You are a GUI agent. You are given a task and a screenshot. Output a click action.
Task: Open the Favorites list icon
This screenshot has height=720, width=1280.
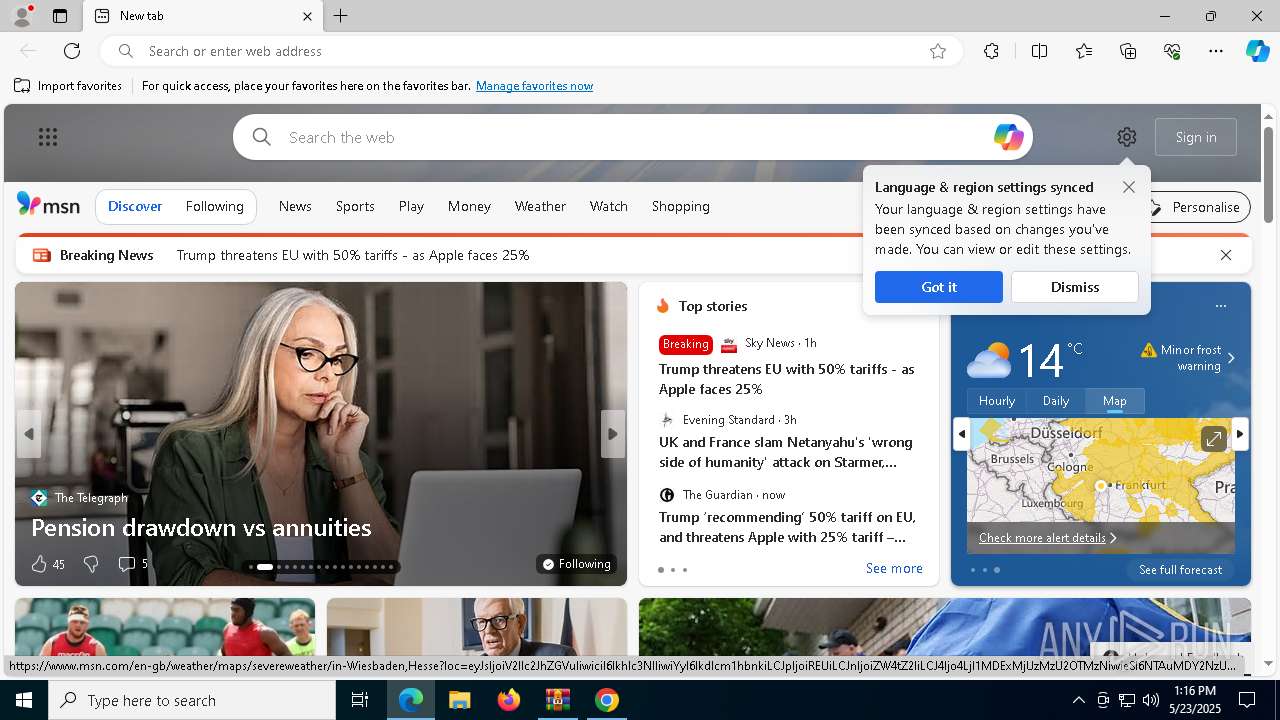(1084, 51)
